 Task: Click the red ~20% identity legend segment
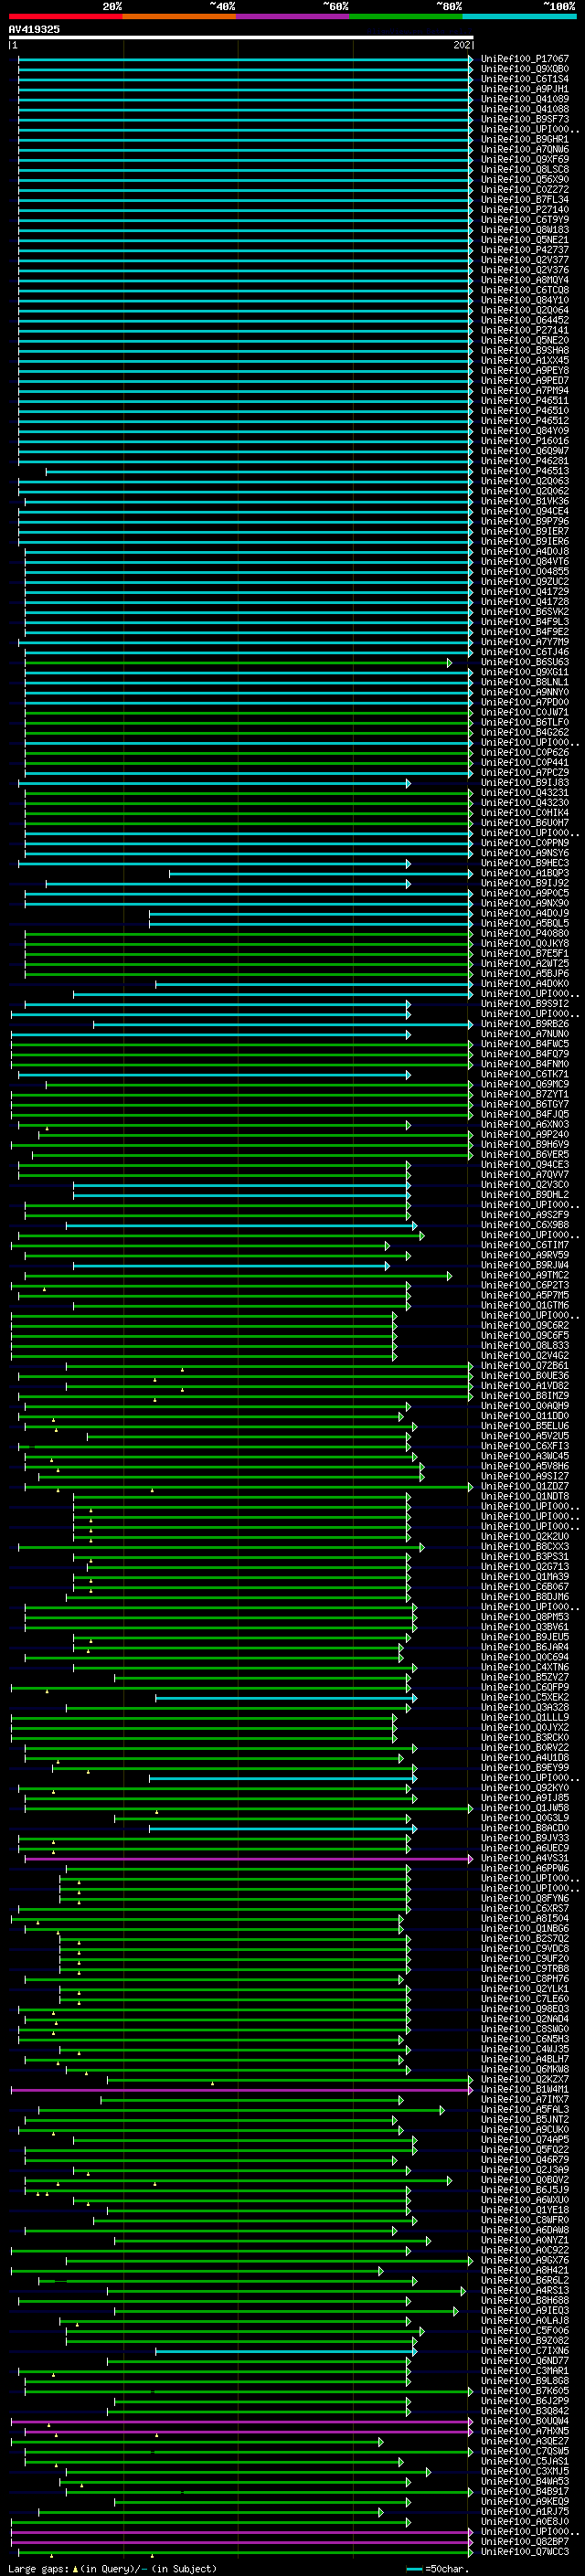[65, 16]
